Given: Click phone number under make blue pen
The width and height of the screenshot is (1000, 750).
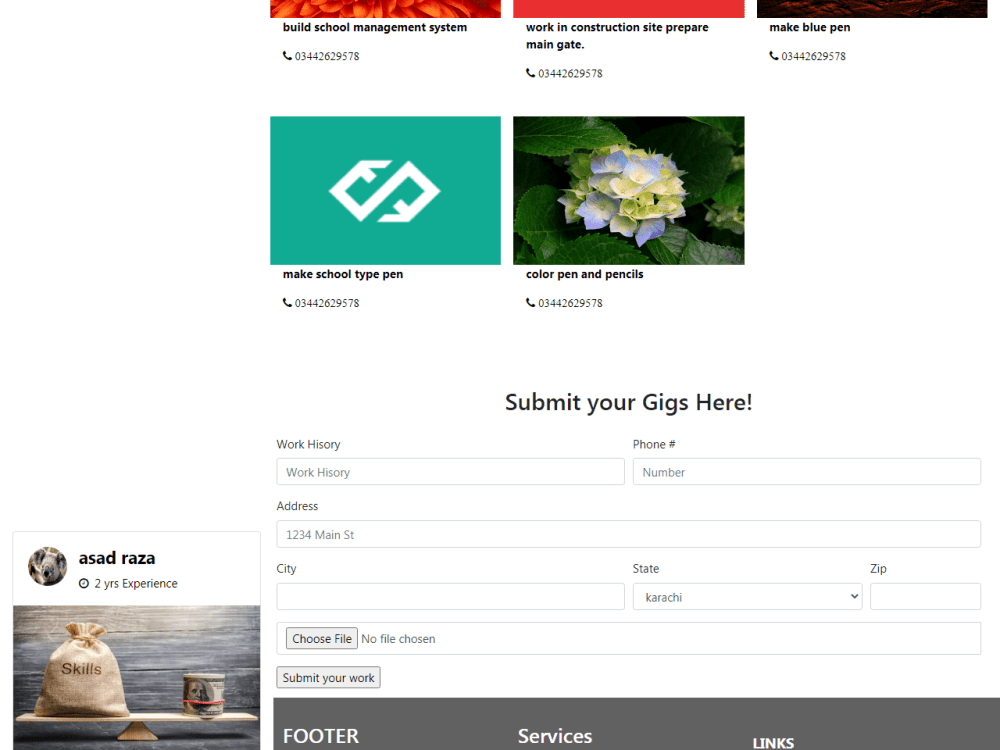Looking at the screenshot, I should click(813, 56).
